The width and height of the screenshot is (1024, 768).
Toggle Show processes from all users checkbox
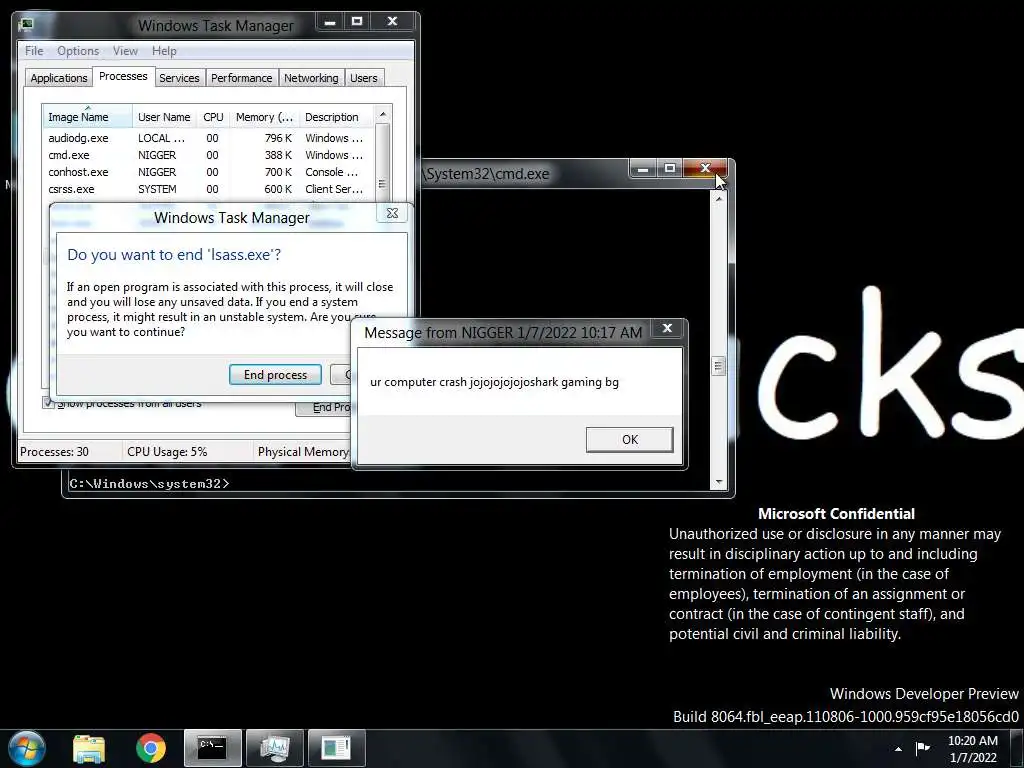[48, 402]
